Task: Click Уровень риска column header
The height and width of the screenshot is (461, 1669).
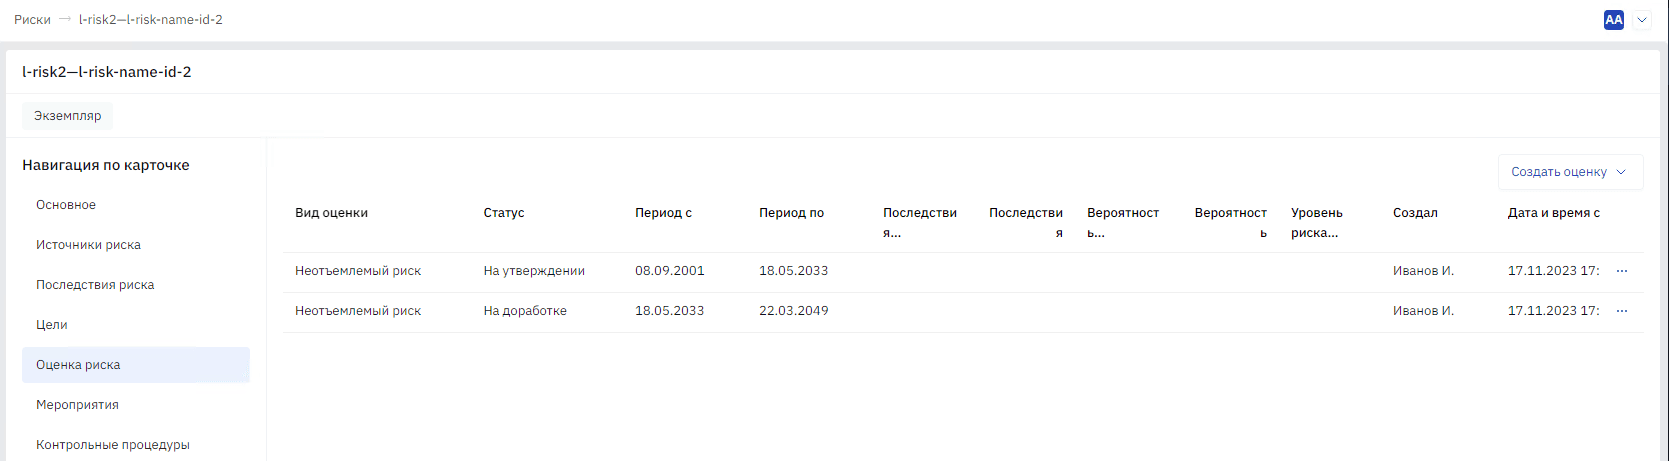Action: point(1316,223)
